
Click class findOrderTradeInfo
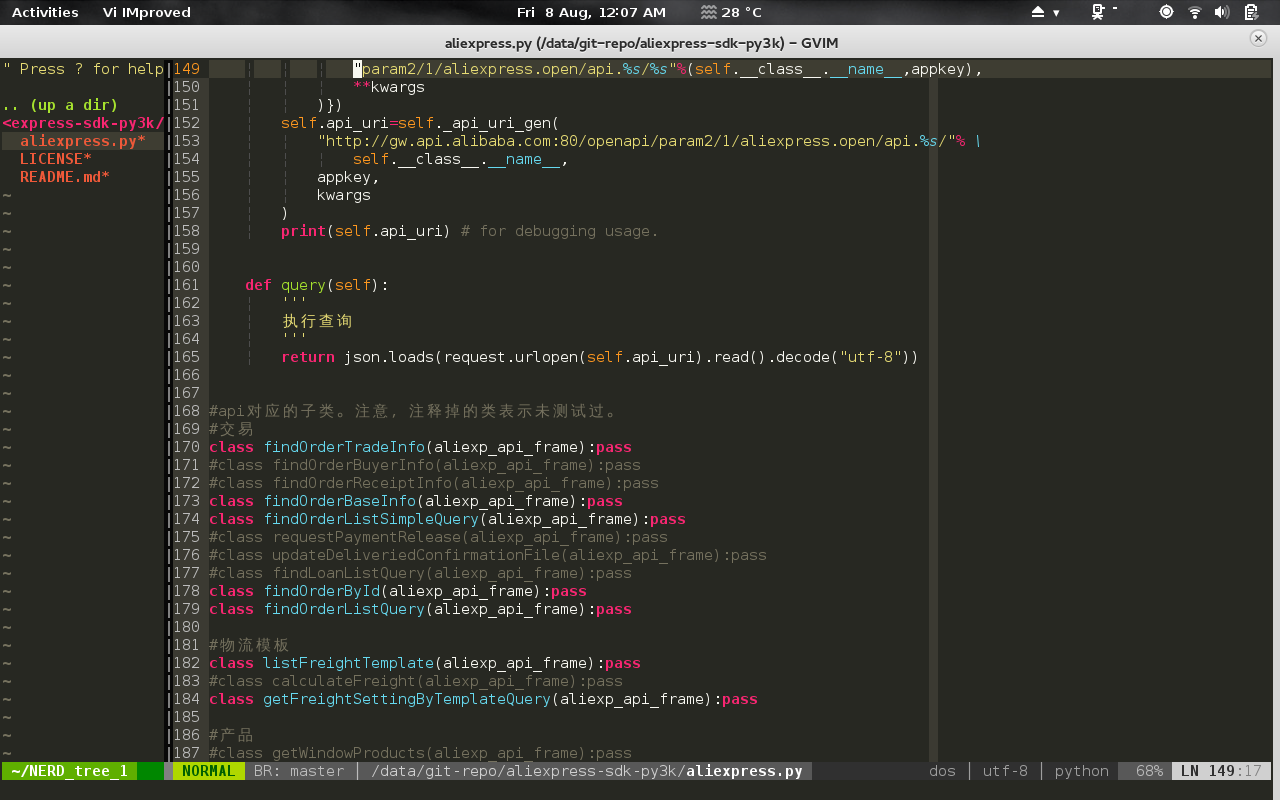(x=420, y=447)
